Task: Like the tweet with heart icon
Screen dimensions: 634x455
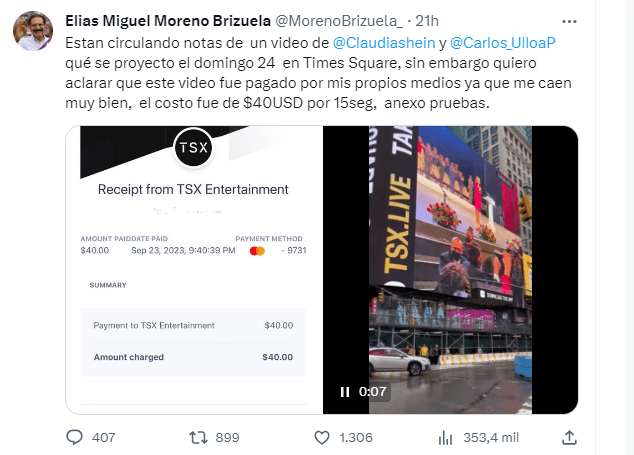Action: [x=322, y=438]
